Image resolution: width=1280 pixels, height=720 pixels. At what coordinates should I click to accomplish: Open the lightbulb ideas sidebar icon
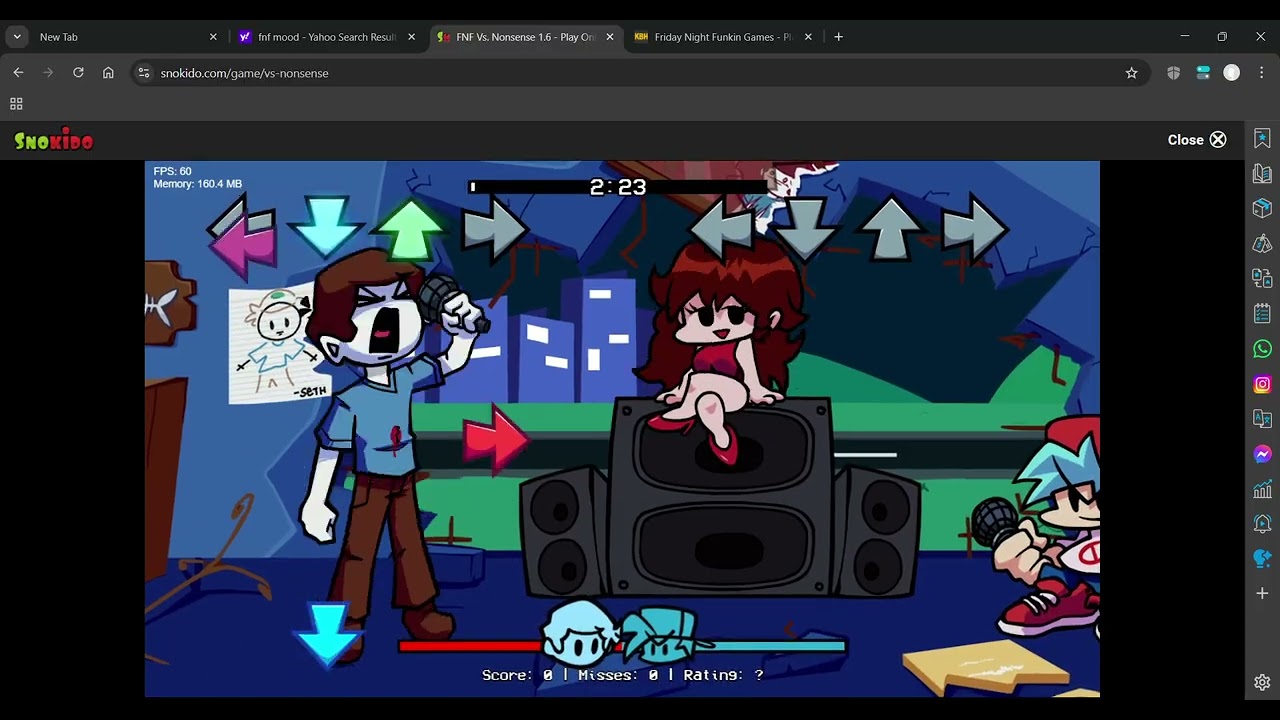(1262, 558)
